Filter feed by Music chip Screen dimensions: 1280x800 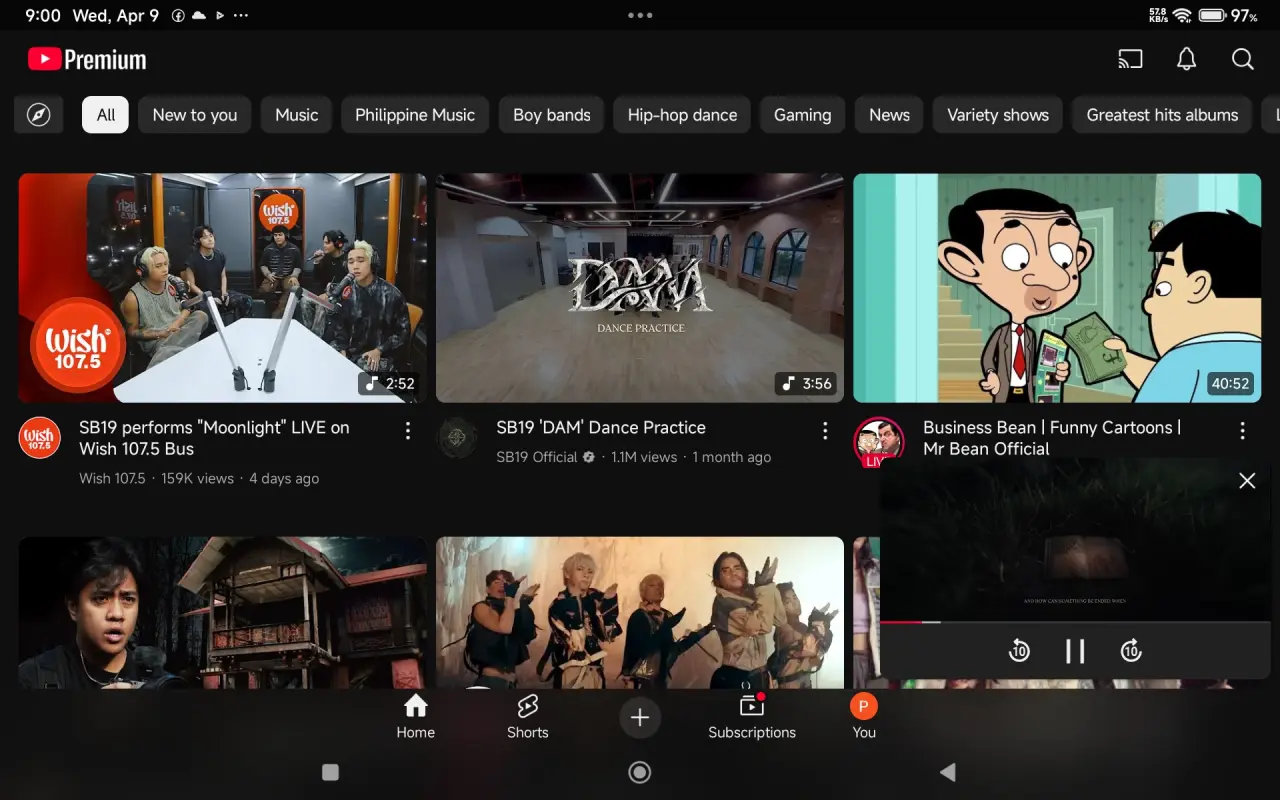[x=297, y=115]
